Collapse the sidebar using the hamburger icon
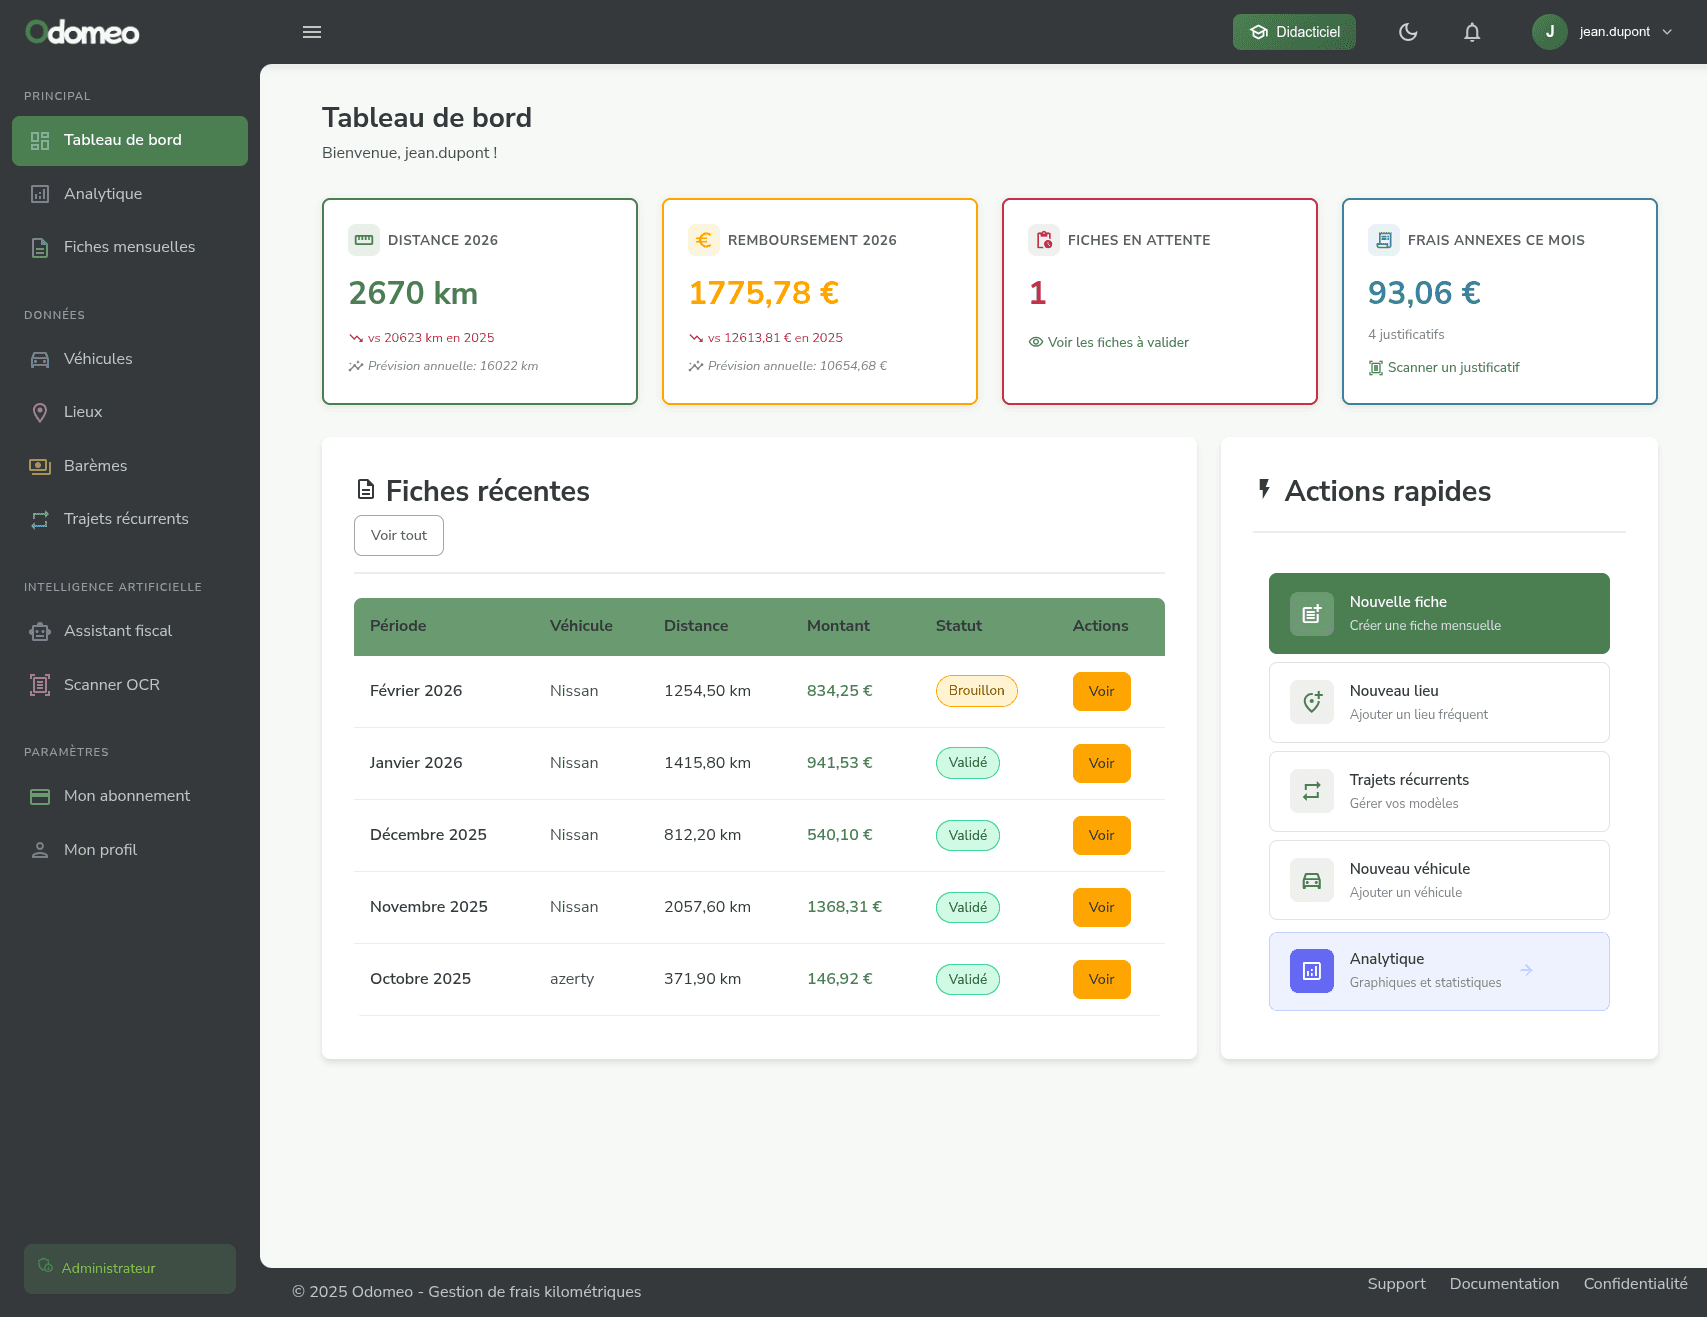 click(x=312, y=32)
